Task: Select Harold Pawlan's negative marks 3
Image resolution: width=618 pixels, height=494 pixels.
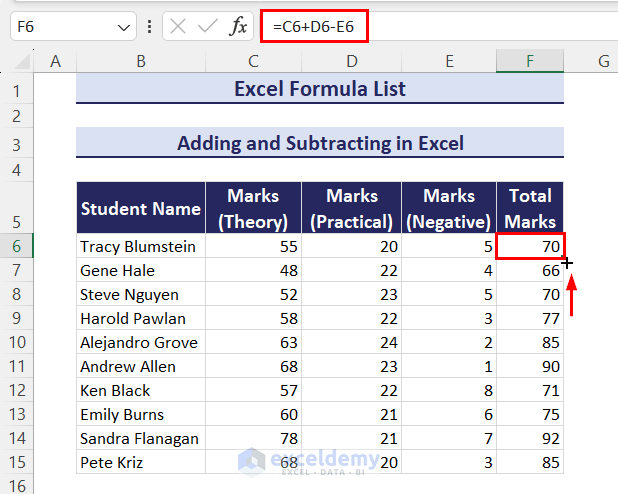Action: 449,319
